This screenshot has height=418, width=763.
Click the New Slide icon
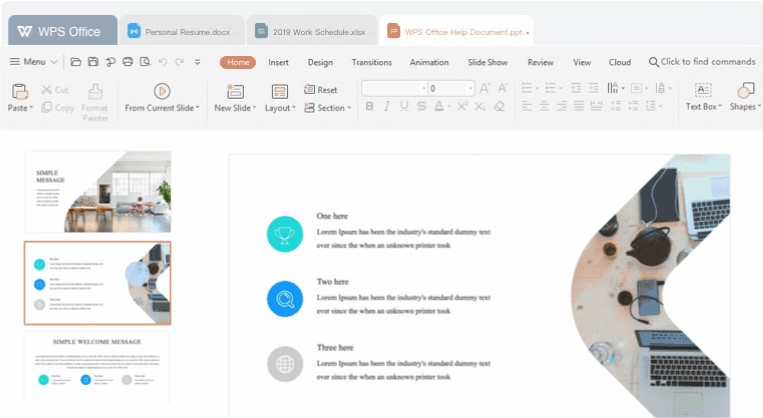point(235,91)
